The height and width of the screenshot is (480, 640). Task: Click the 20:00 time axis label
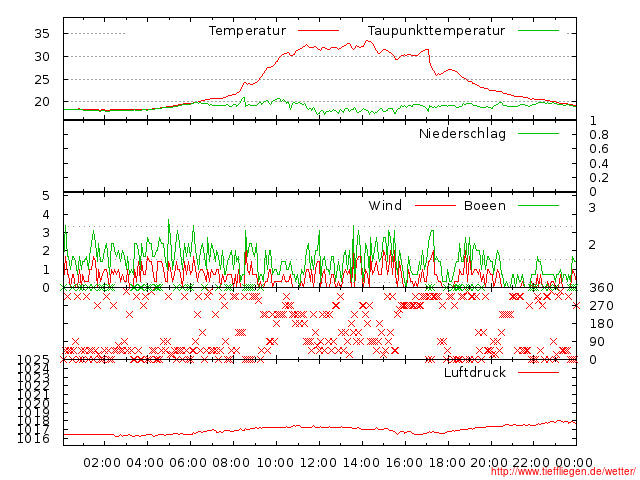pyautogui.click(x=489, y=462)
